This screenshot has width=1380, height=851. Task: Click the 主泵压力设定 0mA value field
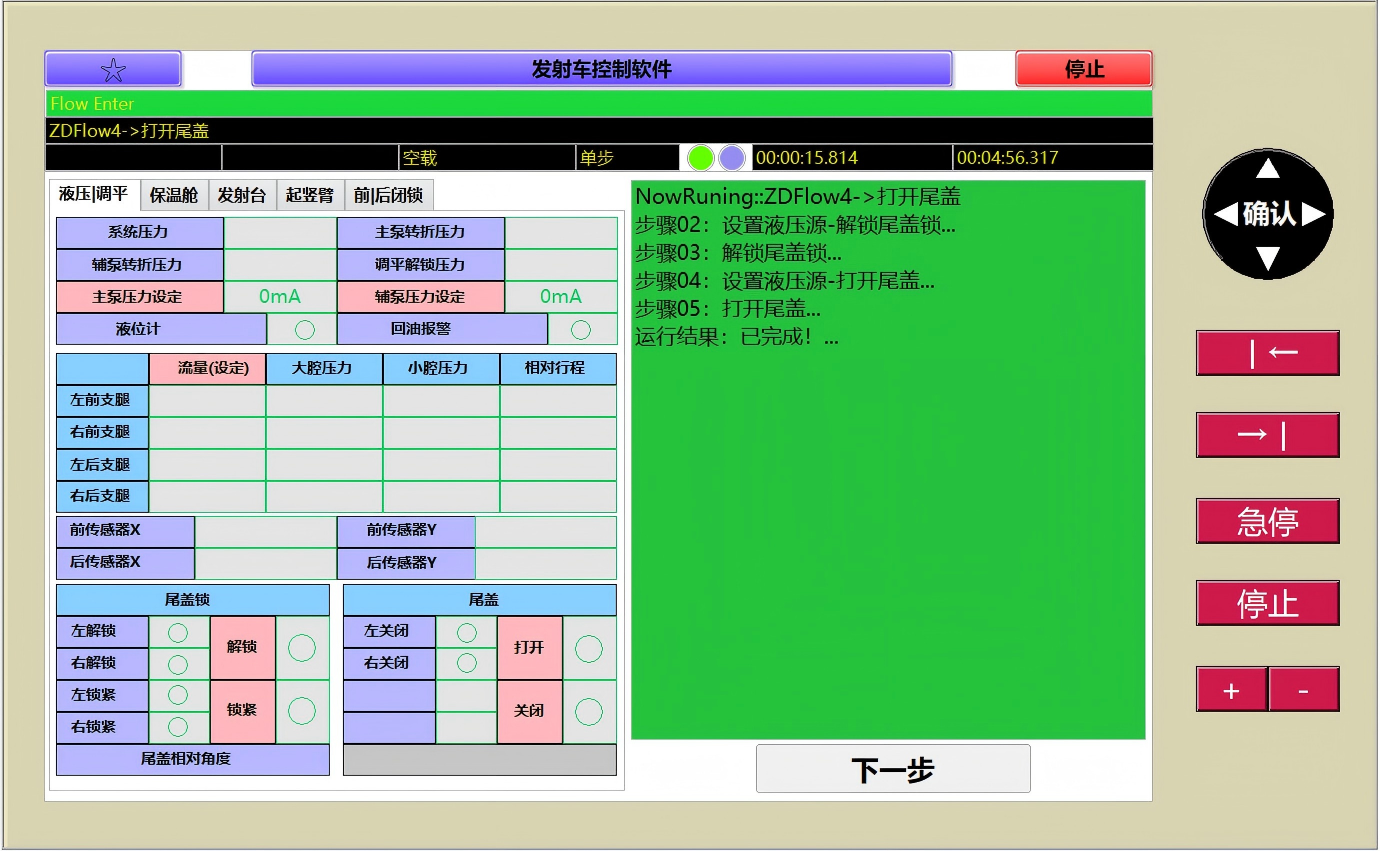[x=280, y=297]
